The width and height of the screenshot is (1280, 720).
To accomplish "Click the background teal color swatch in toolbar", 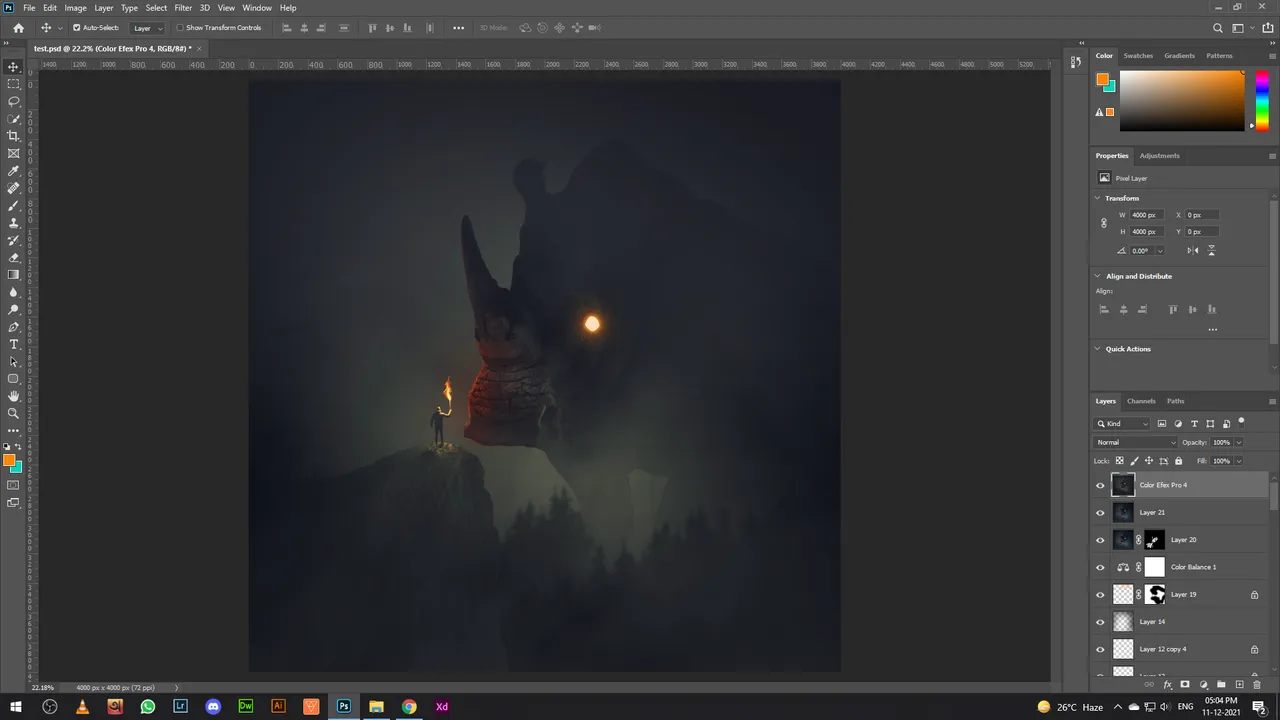I will [17, 468].
